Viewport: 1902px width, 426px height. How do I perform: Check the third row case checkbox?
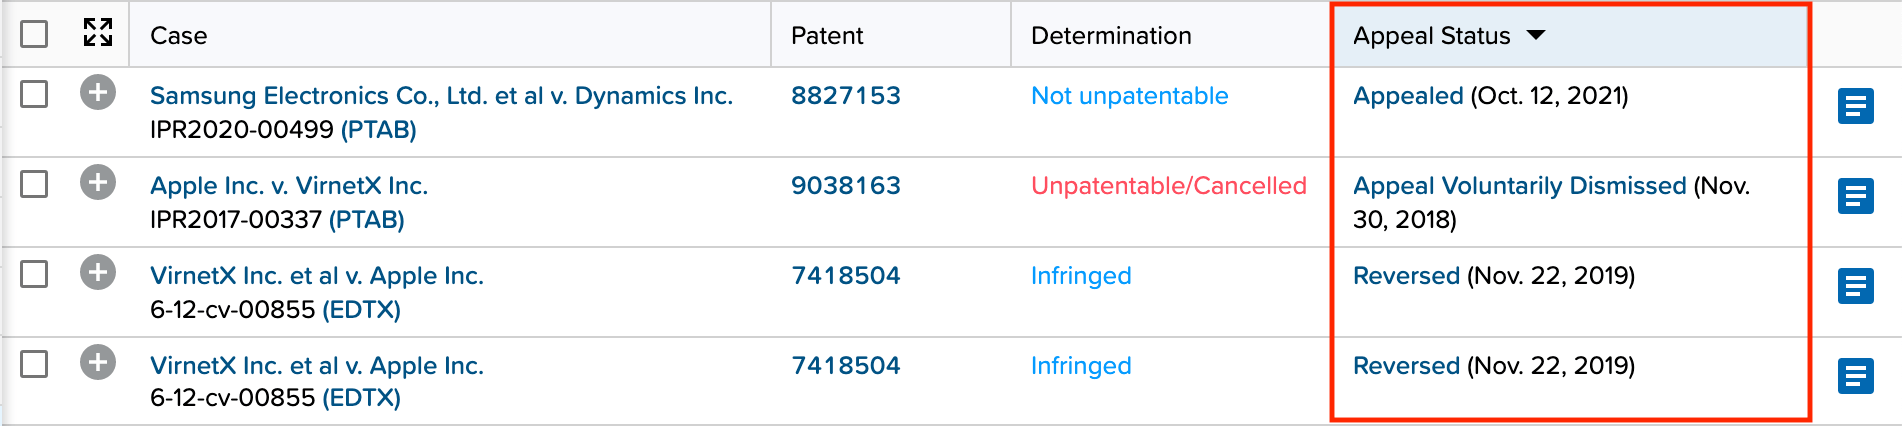[34, 274]
